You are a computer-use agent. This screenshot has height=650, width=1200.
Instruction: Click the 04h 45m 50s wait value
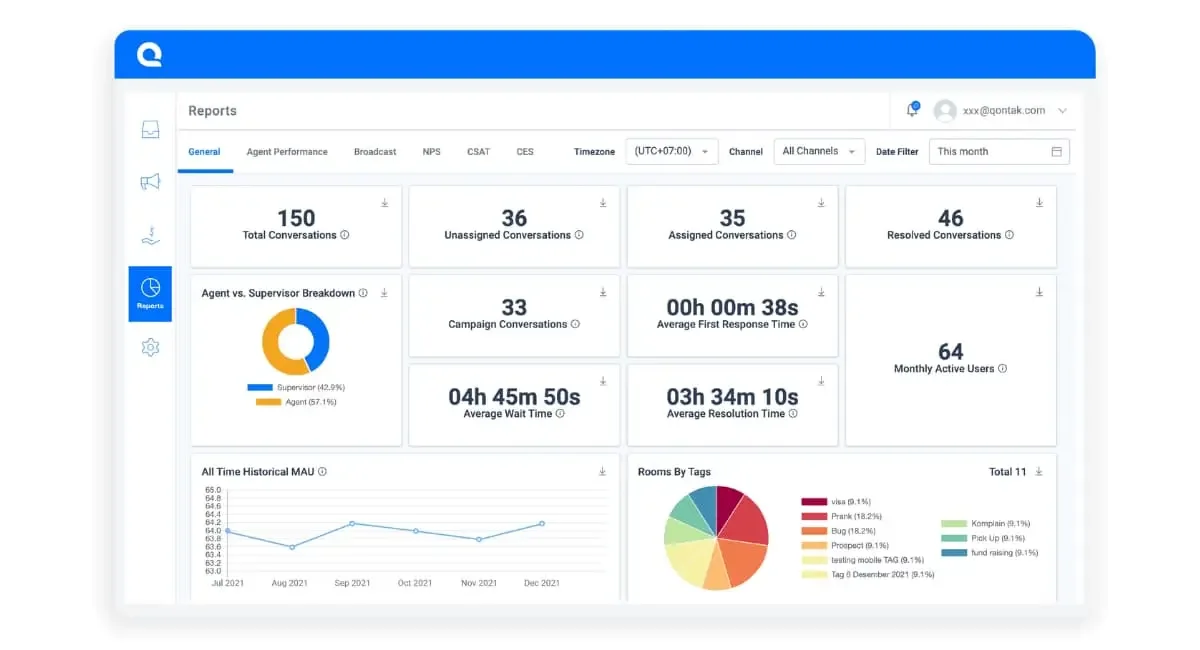tap(514, 397)
